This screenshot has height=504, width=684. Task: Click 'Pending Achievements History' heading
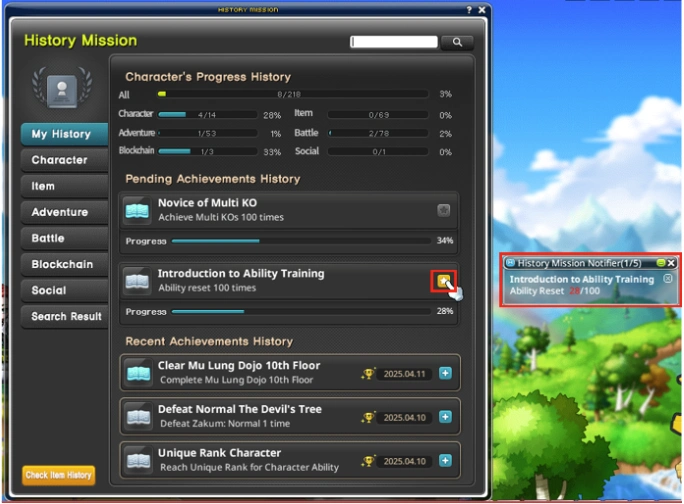pos(213,179)
